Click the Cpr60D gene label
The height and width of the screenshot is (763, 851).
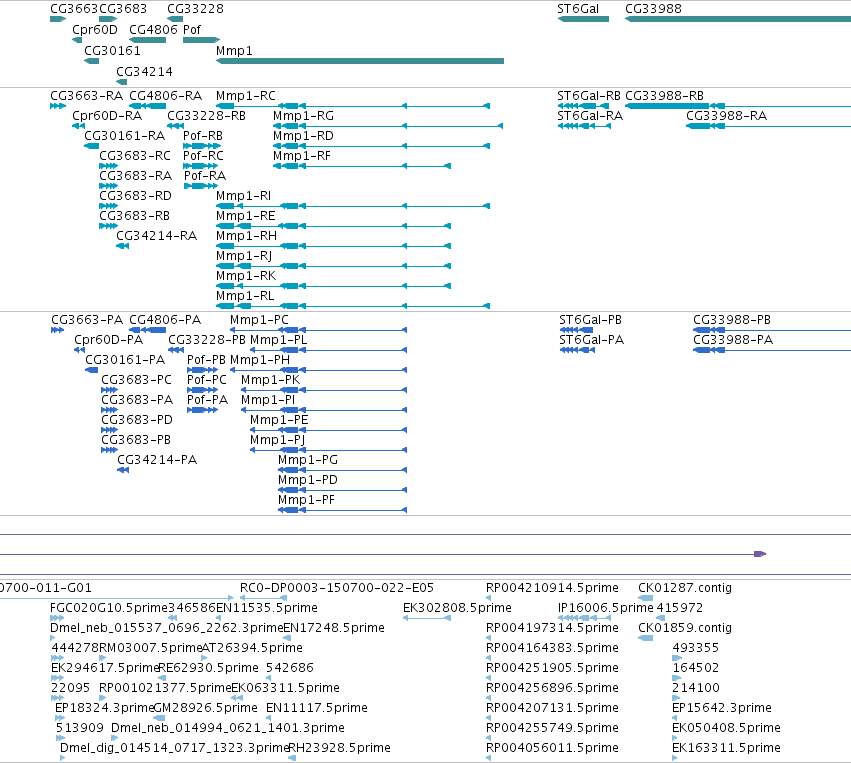pos(94,30)
